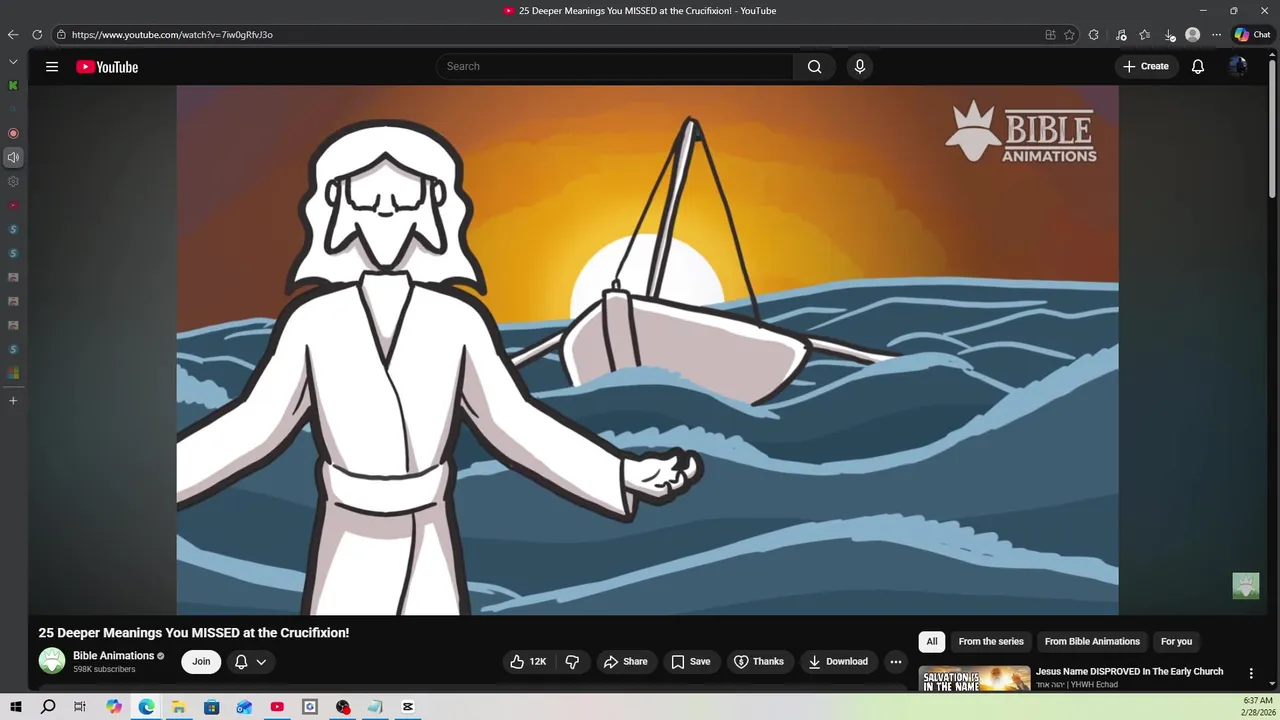Open YouTube account avatar menu
Viewport: 1280px width, 720px height.
[x=1238, y=67]
